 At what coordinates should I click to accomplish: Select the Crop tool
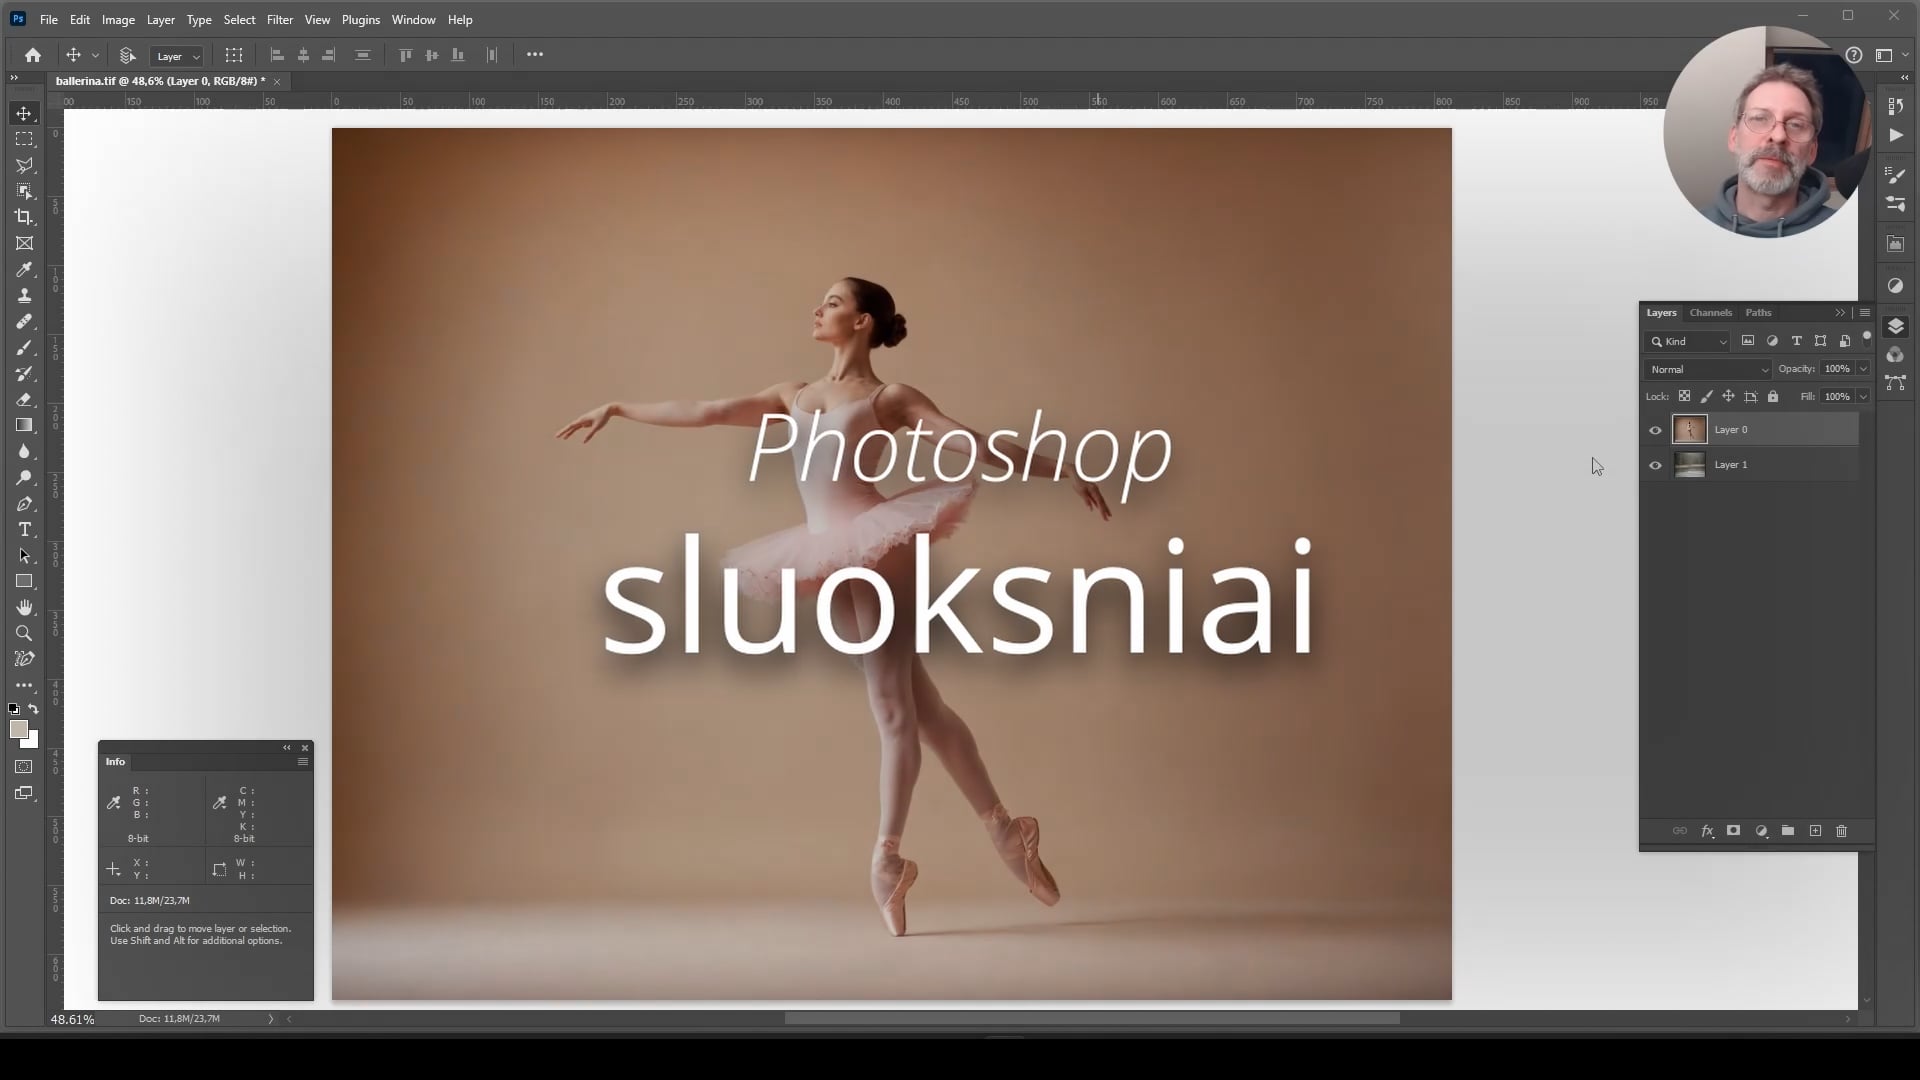(24, 217)
